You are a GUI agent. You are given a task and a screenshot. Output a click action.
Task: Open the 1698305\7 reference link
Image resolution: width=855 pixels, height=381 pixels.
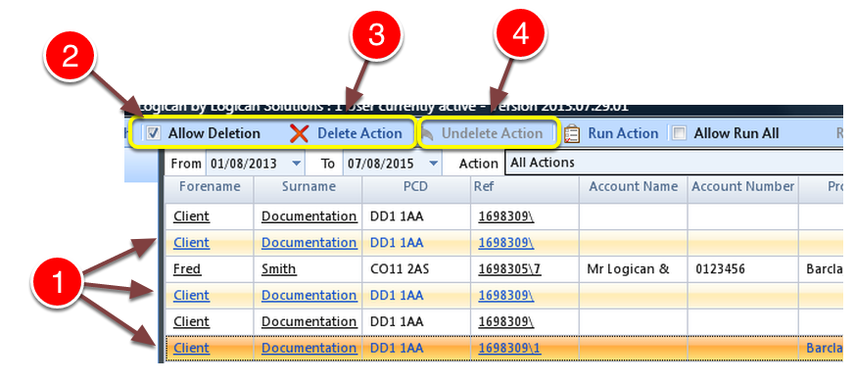510,269
